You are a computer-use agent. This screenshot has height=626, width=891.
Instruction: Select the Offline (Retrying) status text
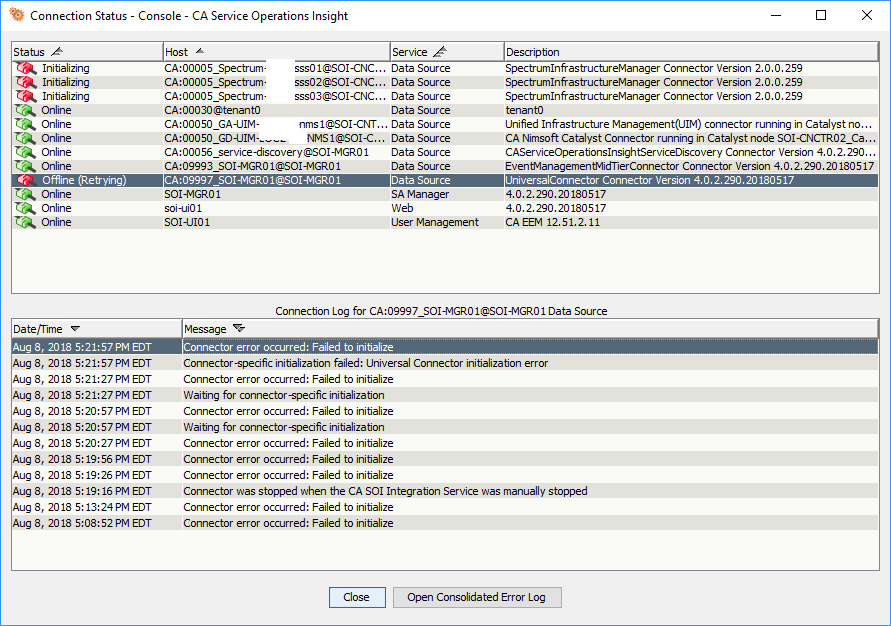pyautogui.click(x=84, y=180)
